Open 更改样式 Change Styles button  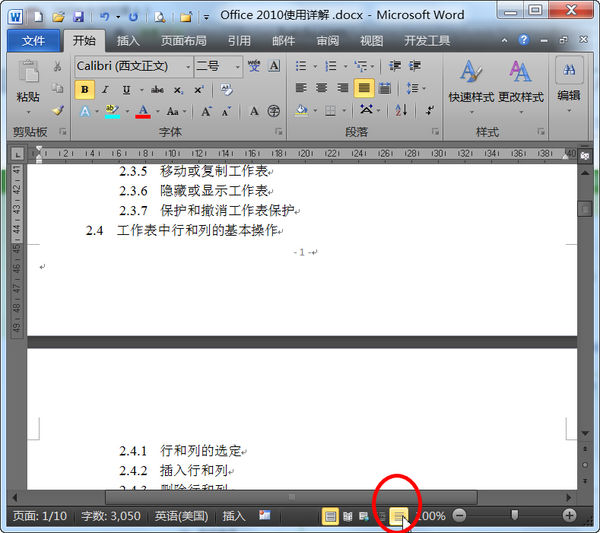point(521,87)
